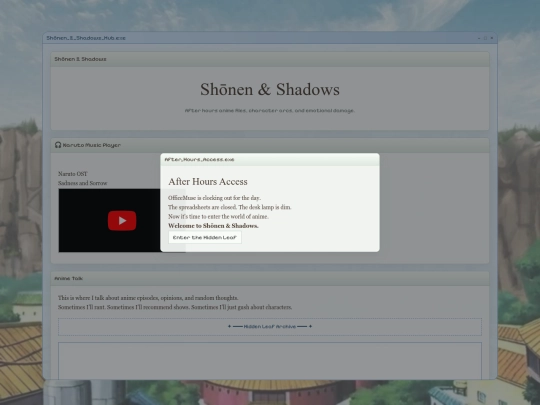Click the After hours anime files subtitle
The width and height of the screenshot is (540, 405).
(x=270, y=111)
